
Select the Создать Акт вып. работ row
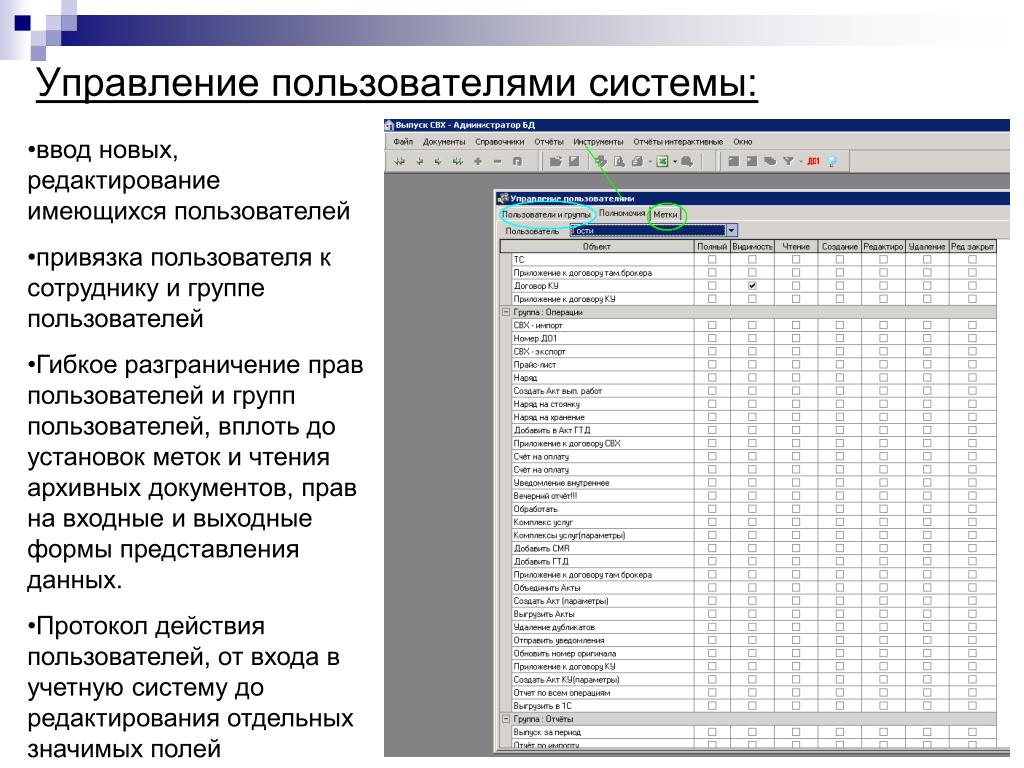[602, 391]
